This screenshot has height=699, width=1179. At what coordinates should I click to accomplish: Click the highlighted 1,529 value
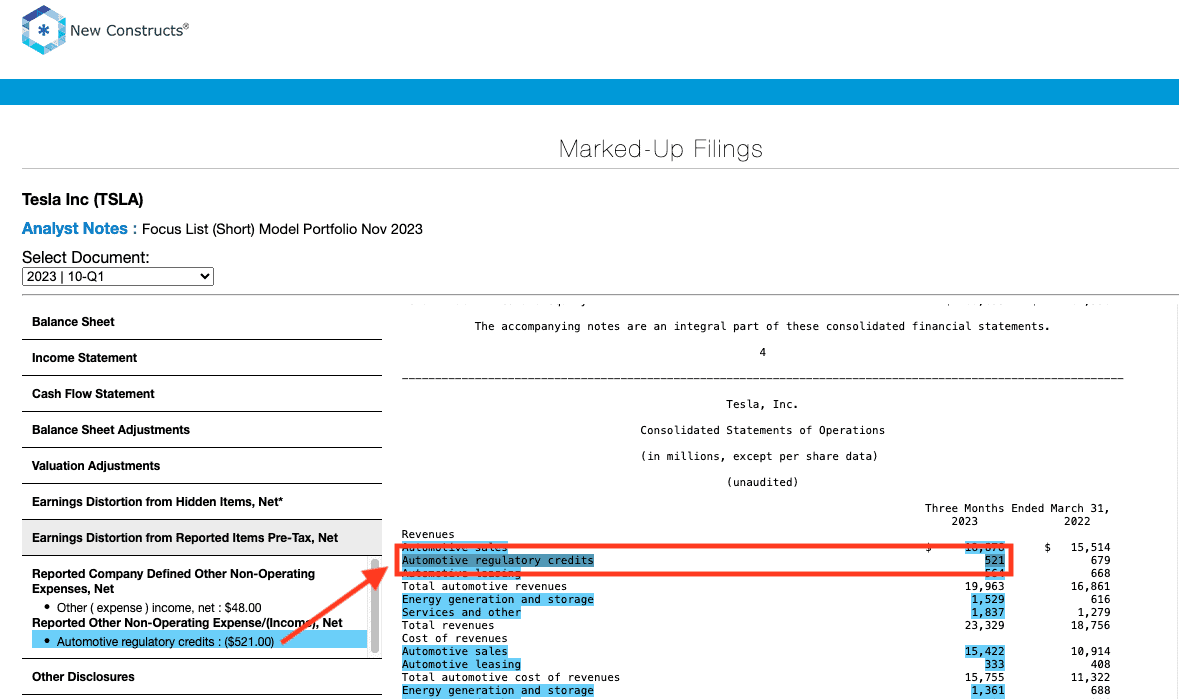point(987,599)
